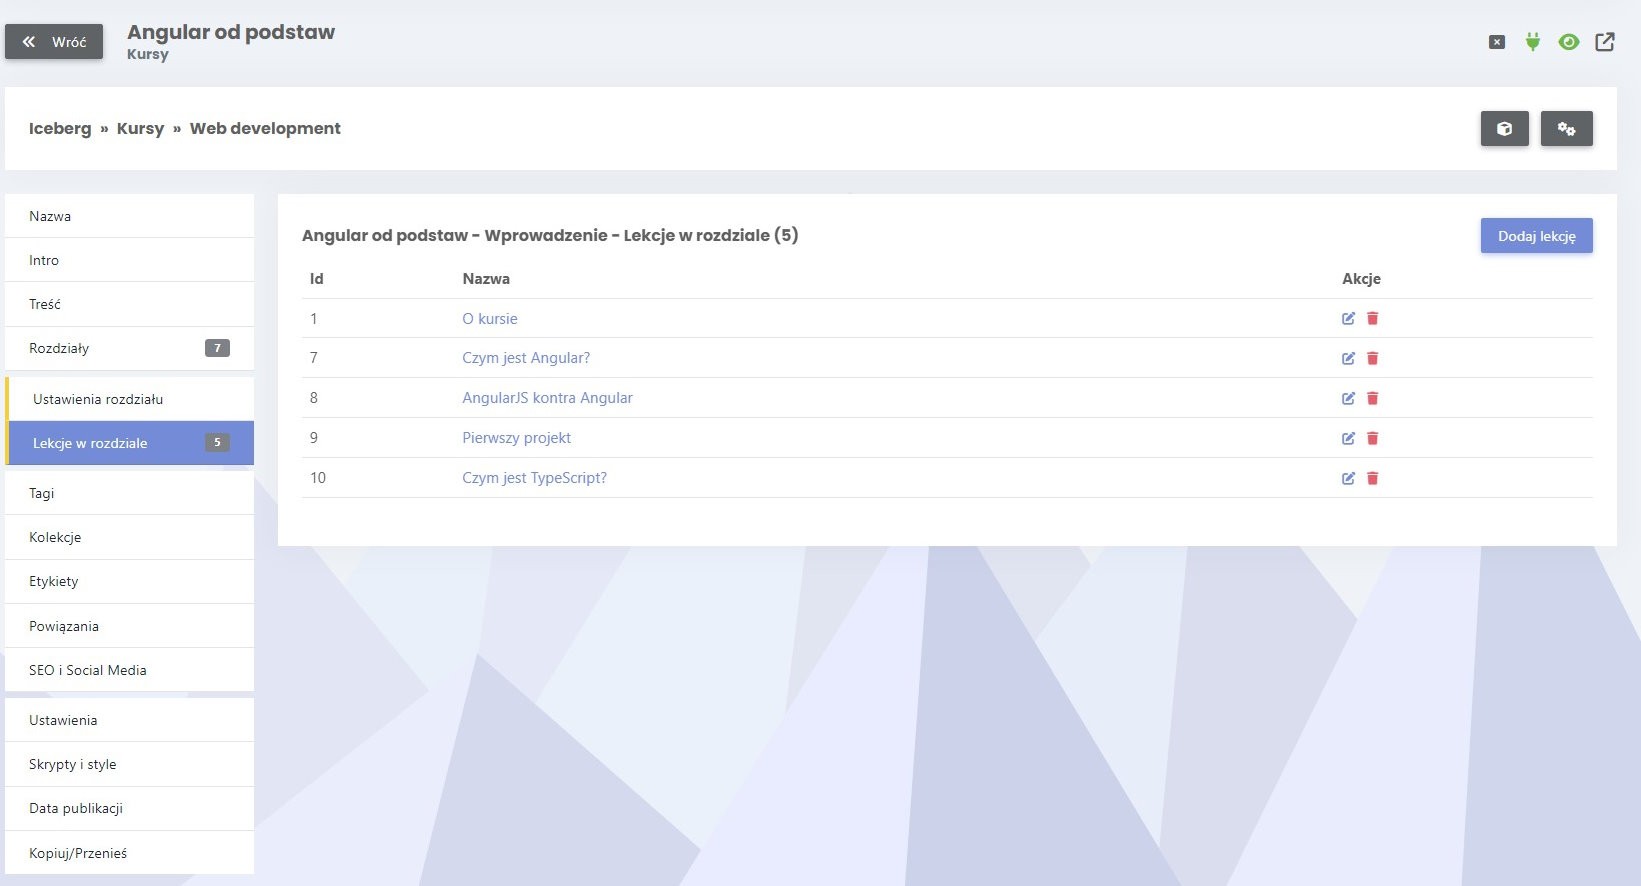Viewport: 1641px width, 886px height.
Task: Open the external link icon in header
Action: pos(1605,42)
